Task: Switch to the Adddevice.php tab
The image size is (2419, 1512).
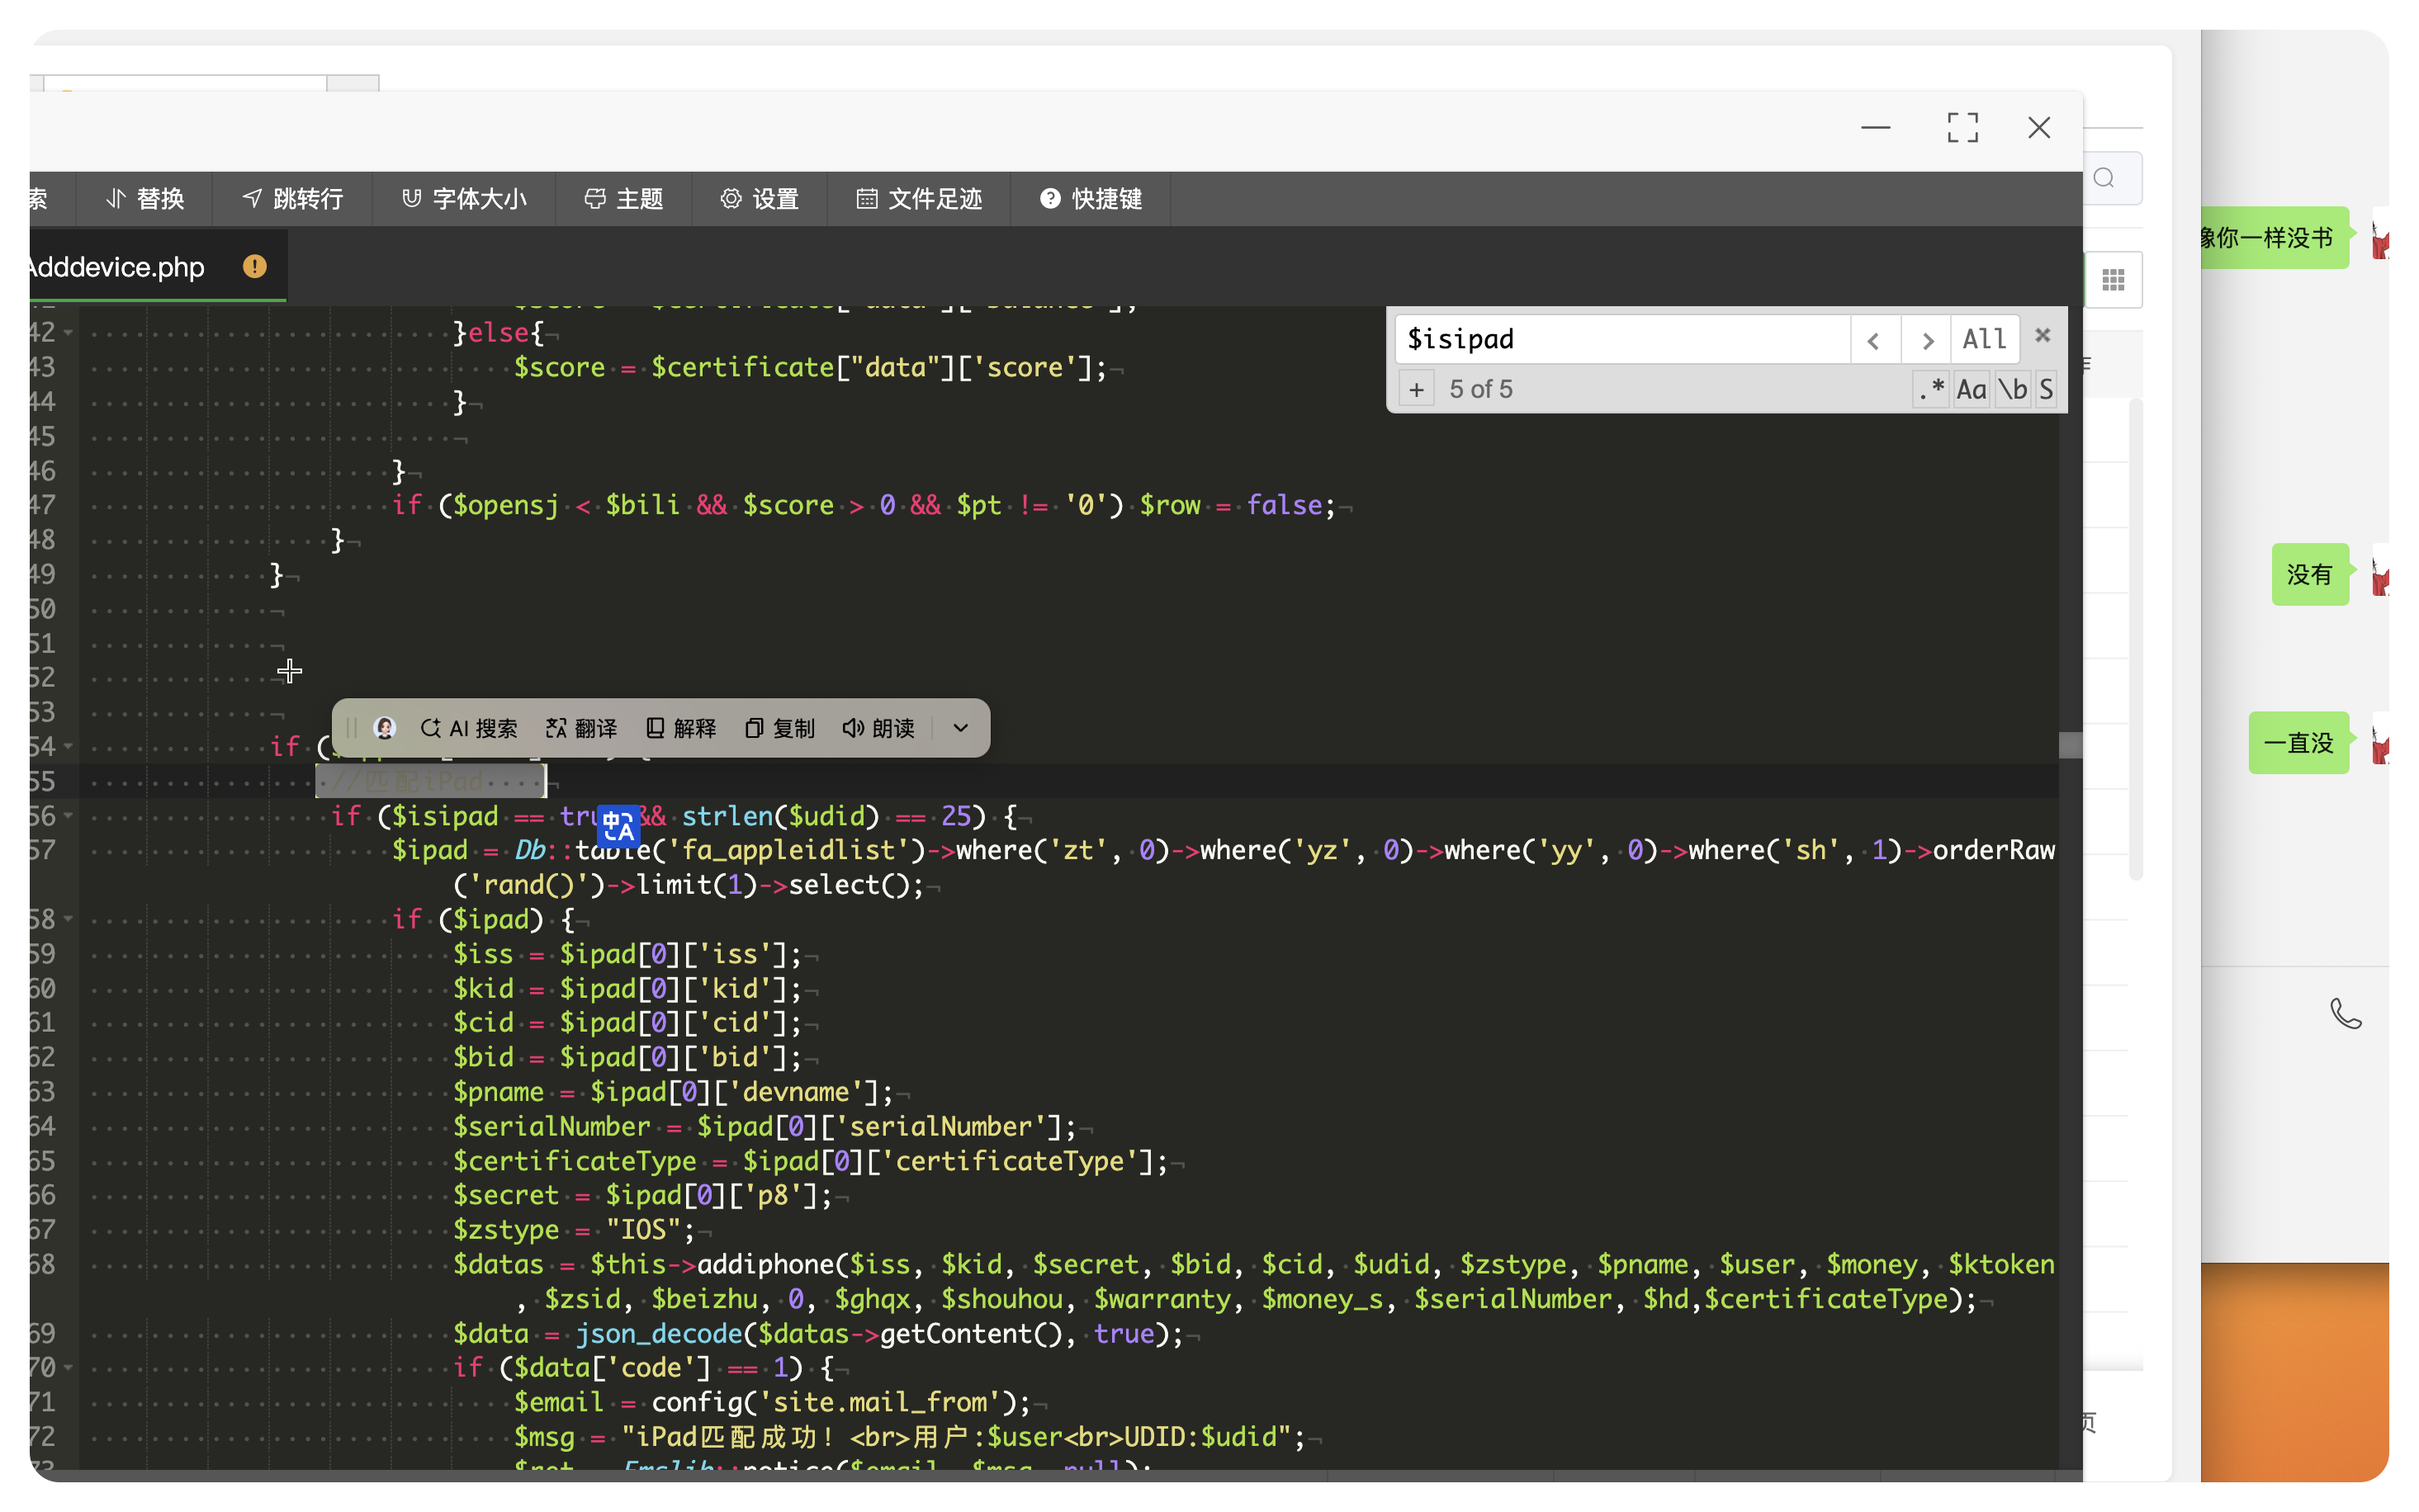Action: tap(118, 267)
